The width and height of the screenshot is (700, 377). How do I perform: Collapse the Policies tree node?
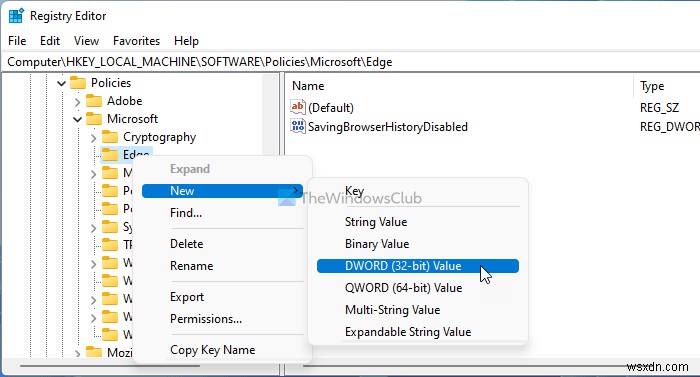coord(61,83)
